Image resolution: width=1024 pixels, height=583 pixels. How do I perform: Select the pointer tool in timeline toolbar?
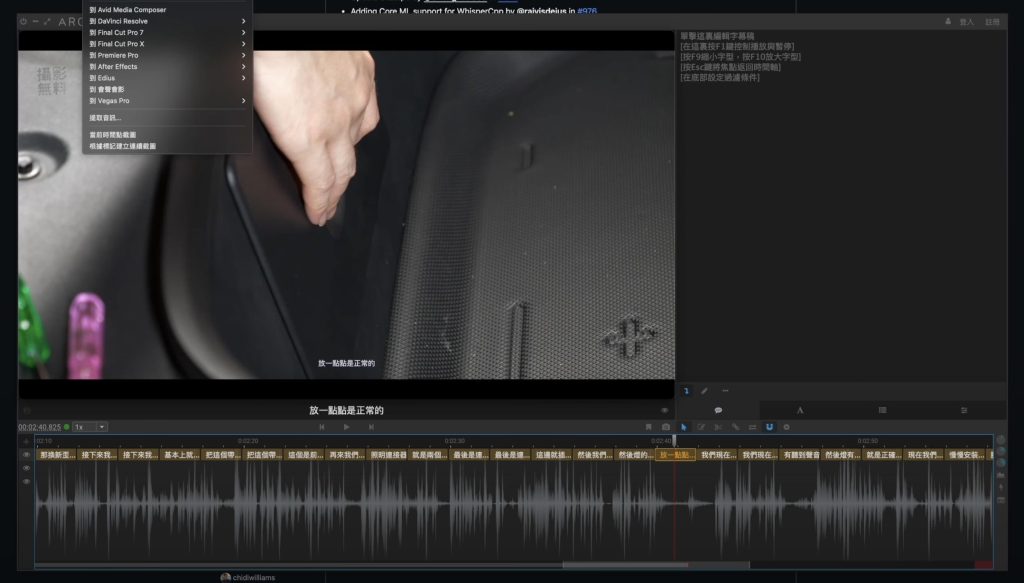684,427
